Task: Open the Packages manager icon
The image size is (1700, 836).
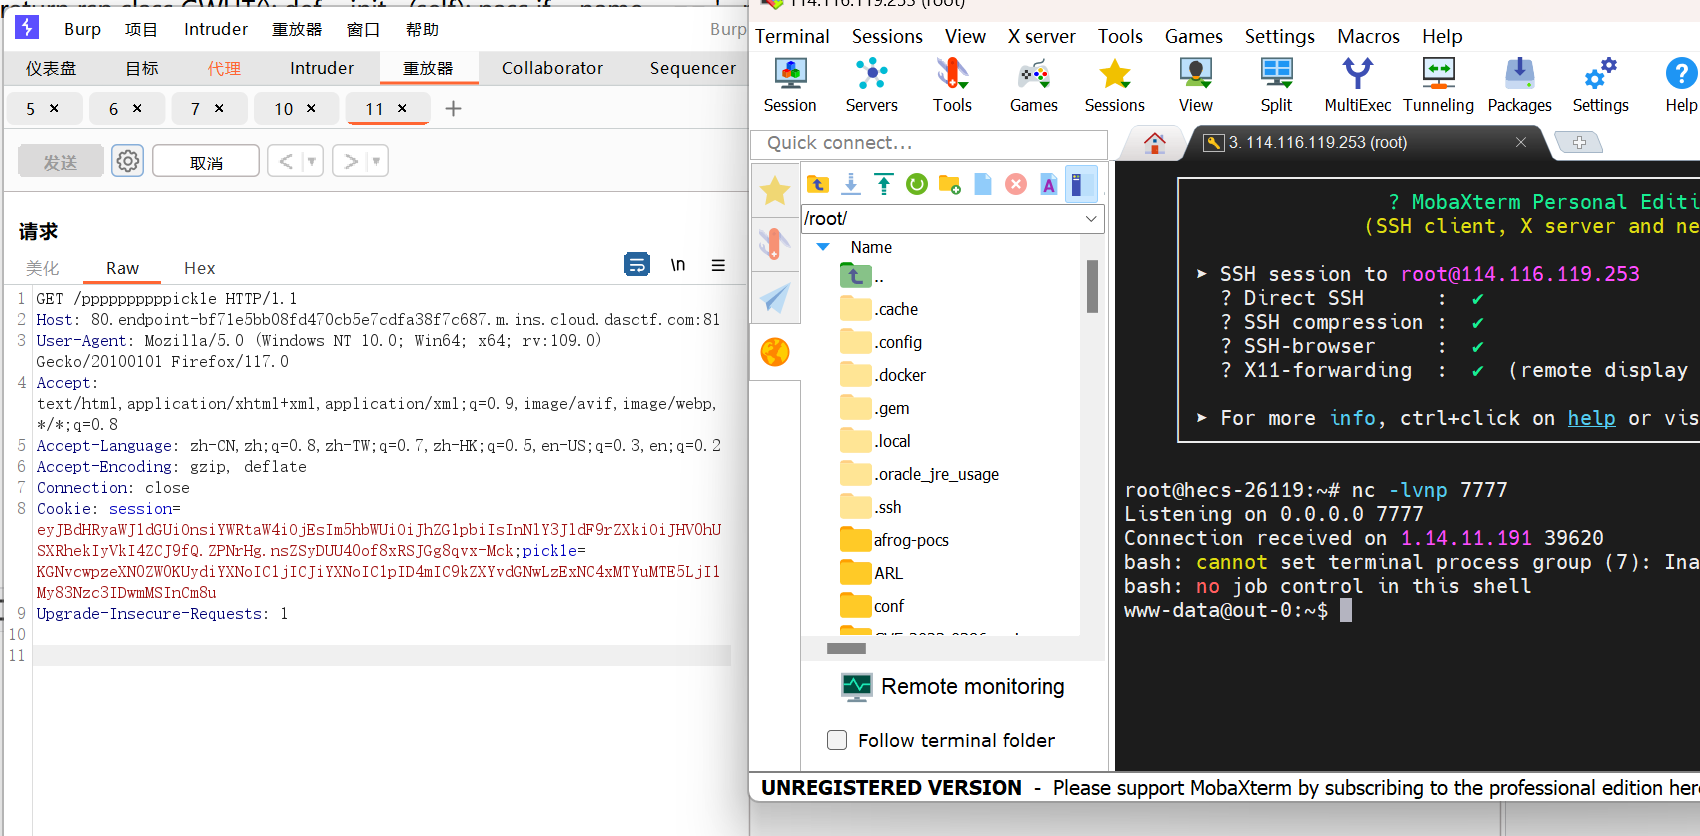Action: (x=1519, y=85)
